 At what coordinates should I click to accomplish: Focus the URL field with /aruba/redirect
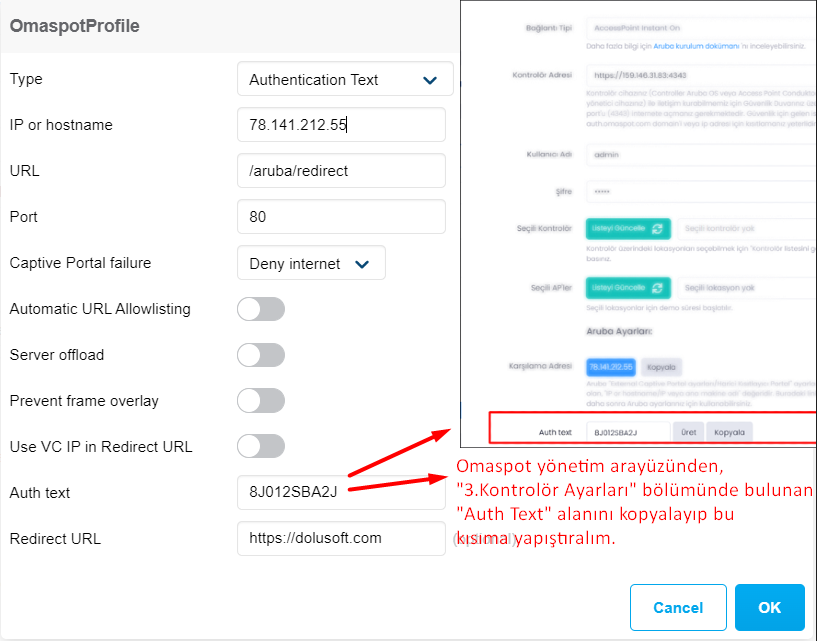341,171
